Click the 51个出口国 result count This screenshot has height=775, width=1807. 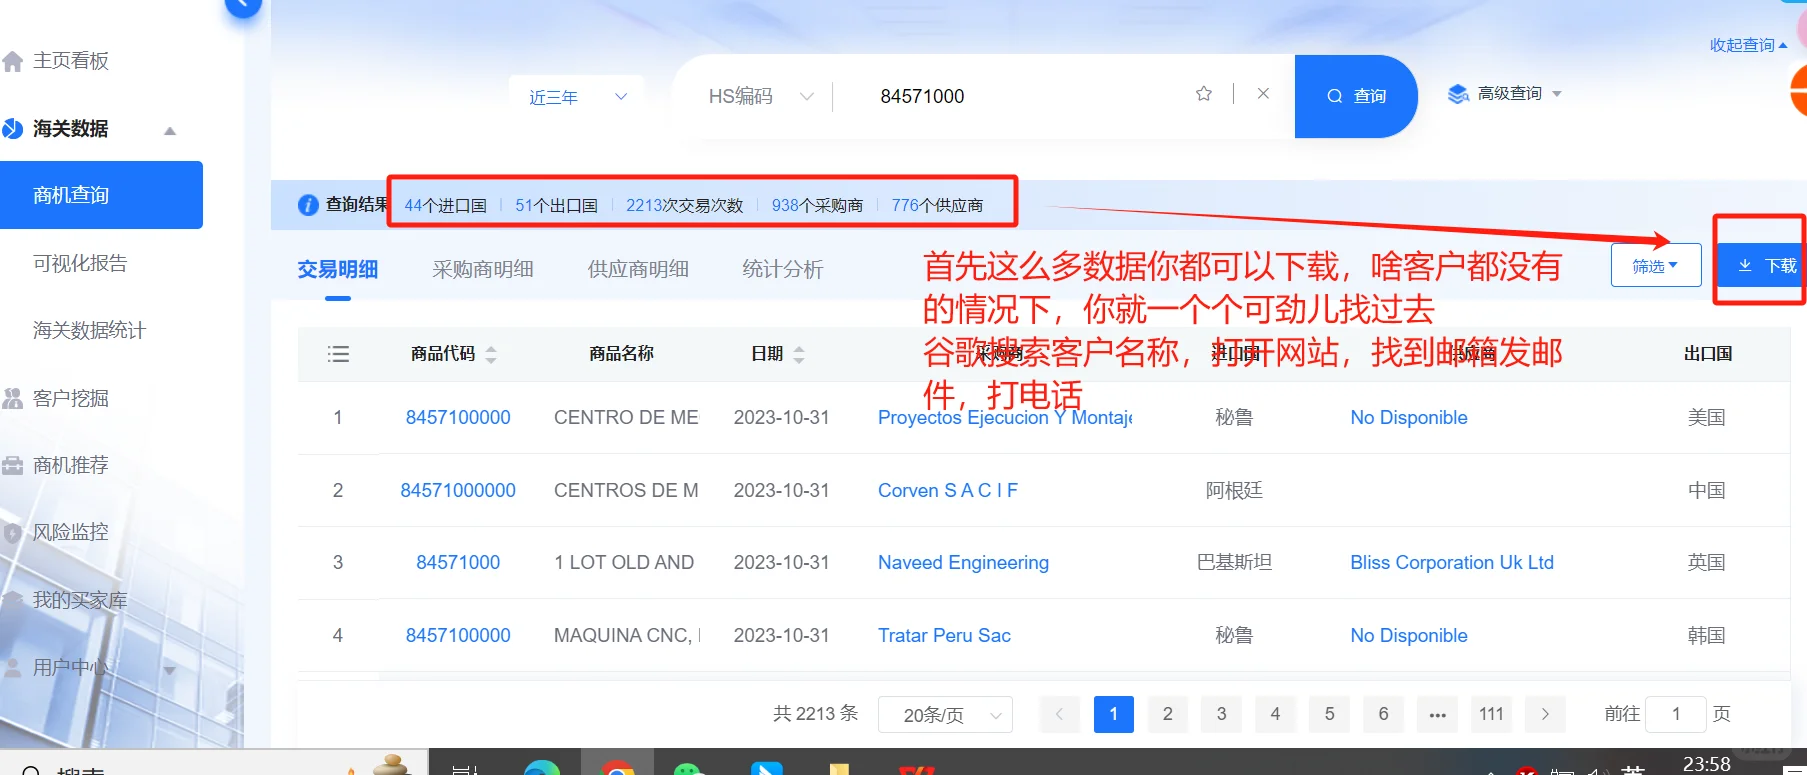click(x=556, y=205)
